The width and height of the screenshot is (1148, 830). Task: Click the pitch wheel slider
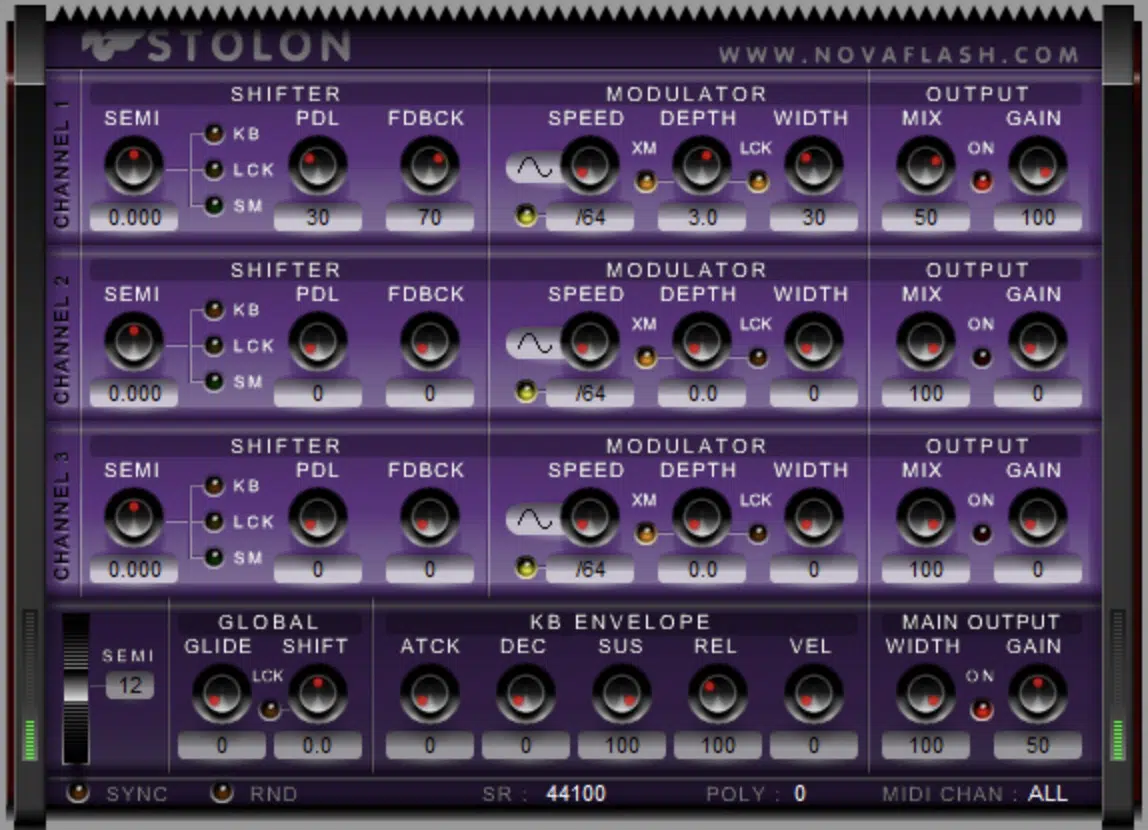(x=75, y=689)
